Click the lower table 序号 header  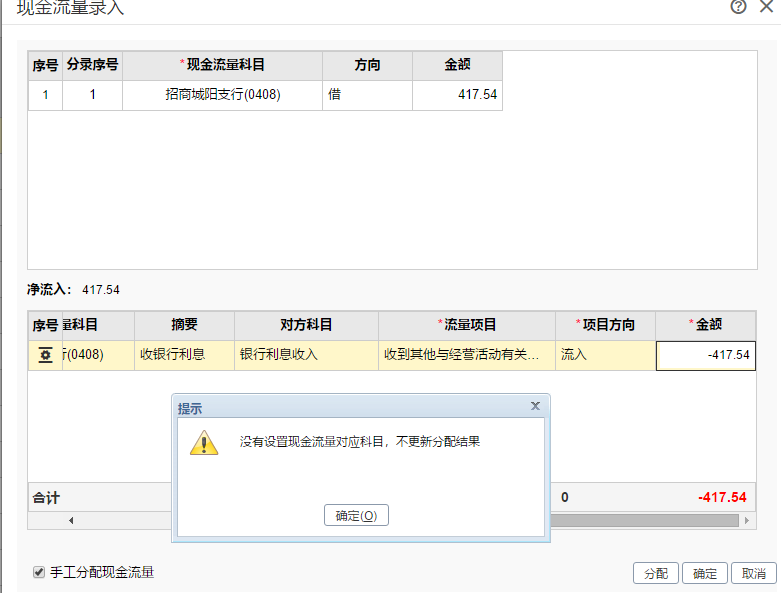tap(45, 326)
